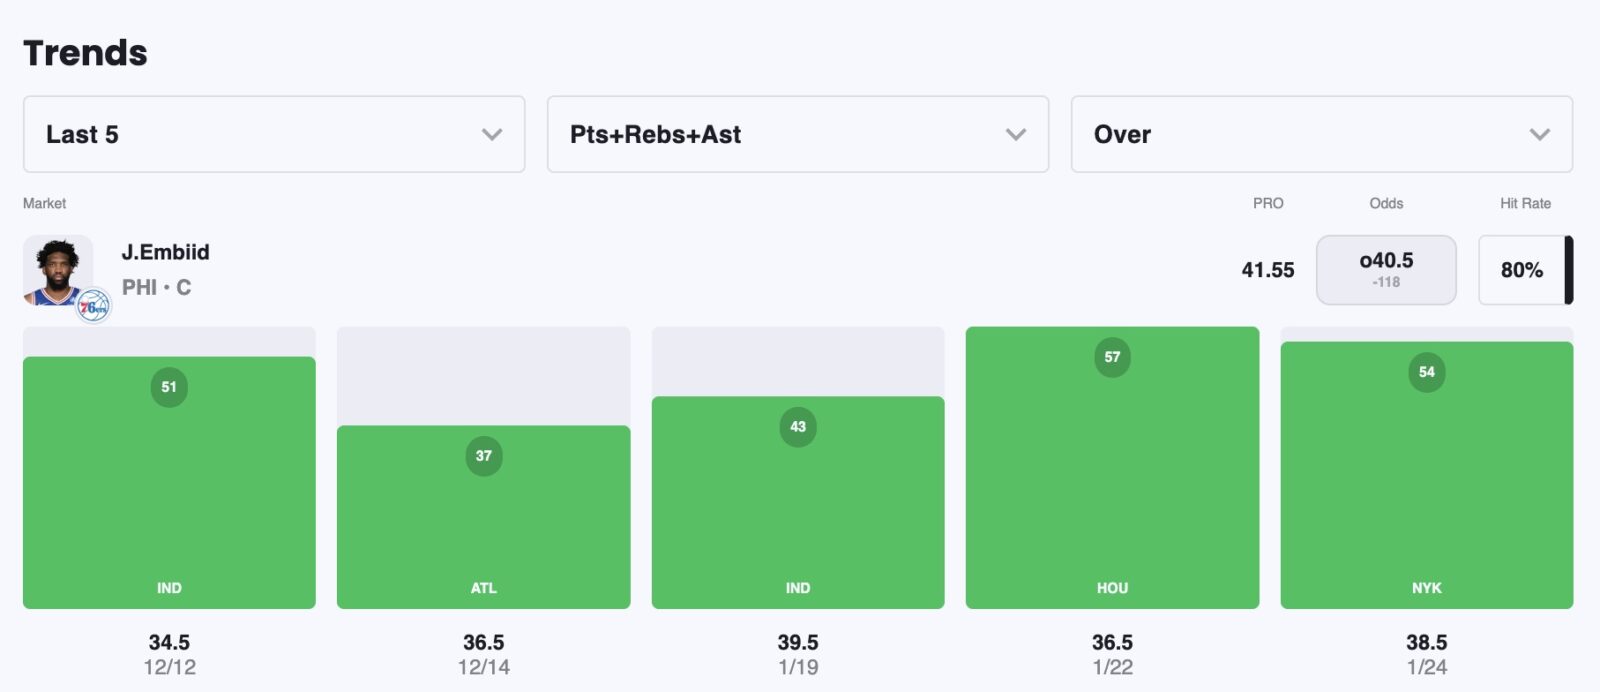Click the chevron arrow in Last 5 box
This screenshot has width=1600, height=692.
(492, 134)
